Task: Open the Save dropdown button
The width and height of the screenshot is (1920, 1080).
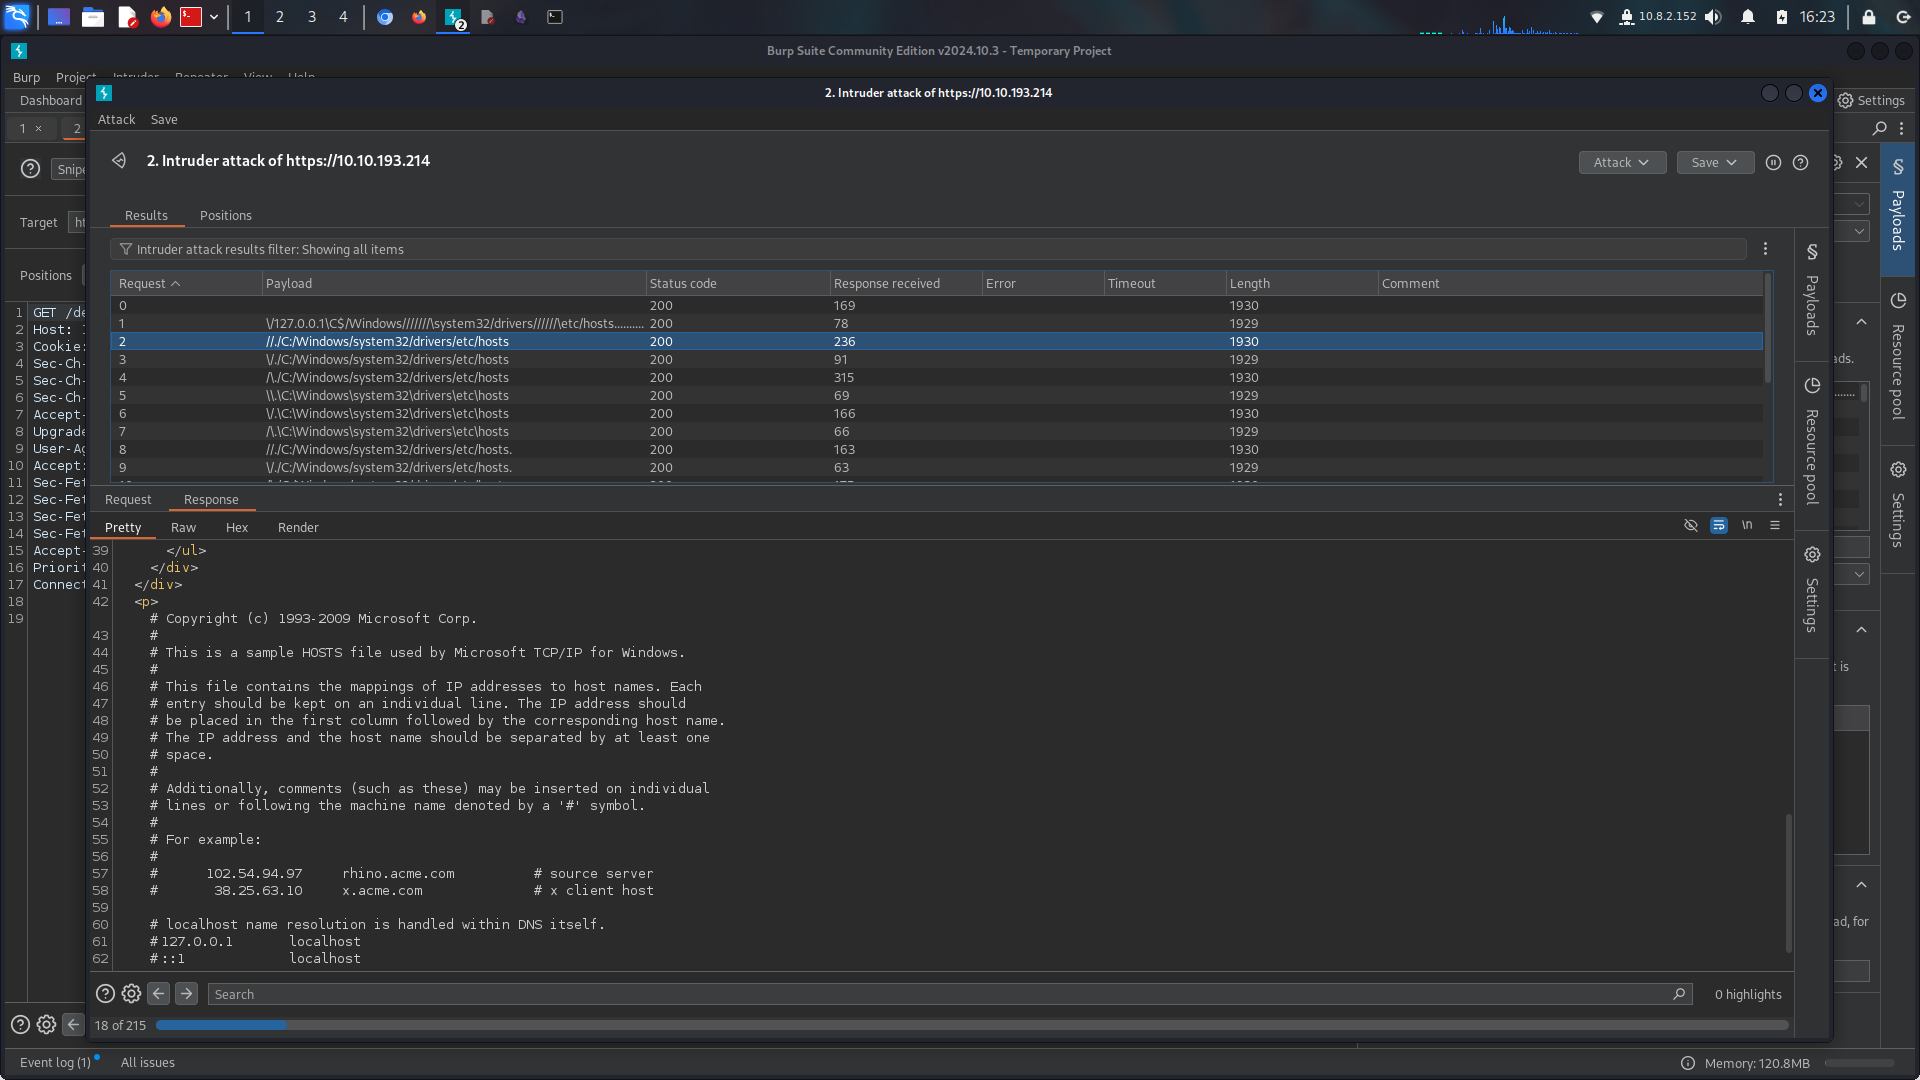Action: coord(1715,162)
